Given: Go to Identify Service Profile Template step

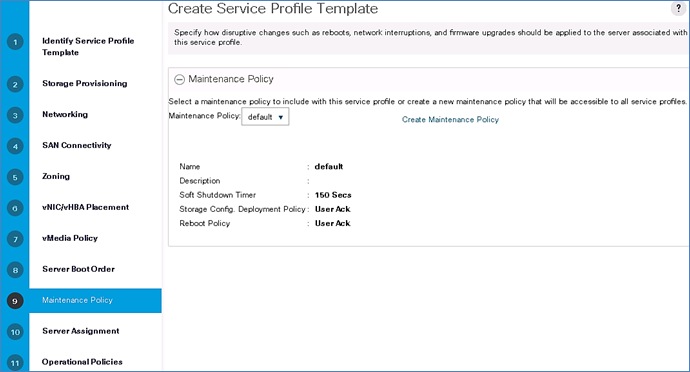Looking at the screenshot, I should pos(88,46).
